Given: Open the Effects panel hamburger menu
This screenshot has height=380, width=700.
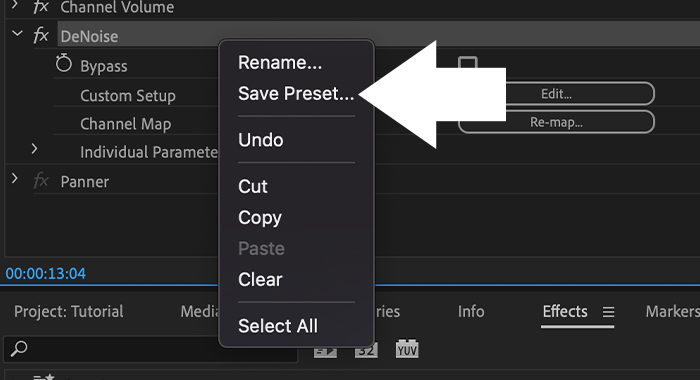Looking at the screenshot, I should click(608, 312).
